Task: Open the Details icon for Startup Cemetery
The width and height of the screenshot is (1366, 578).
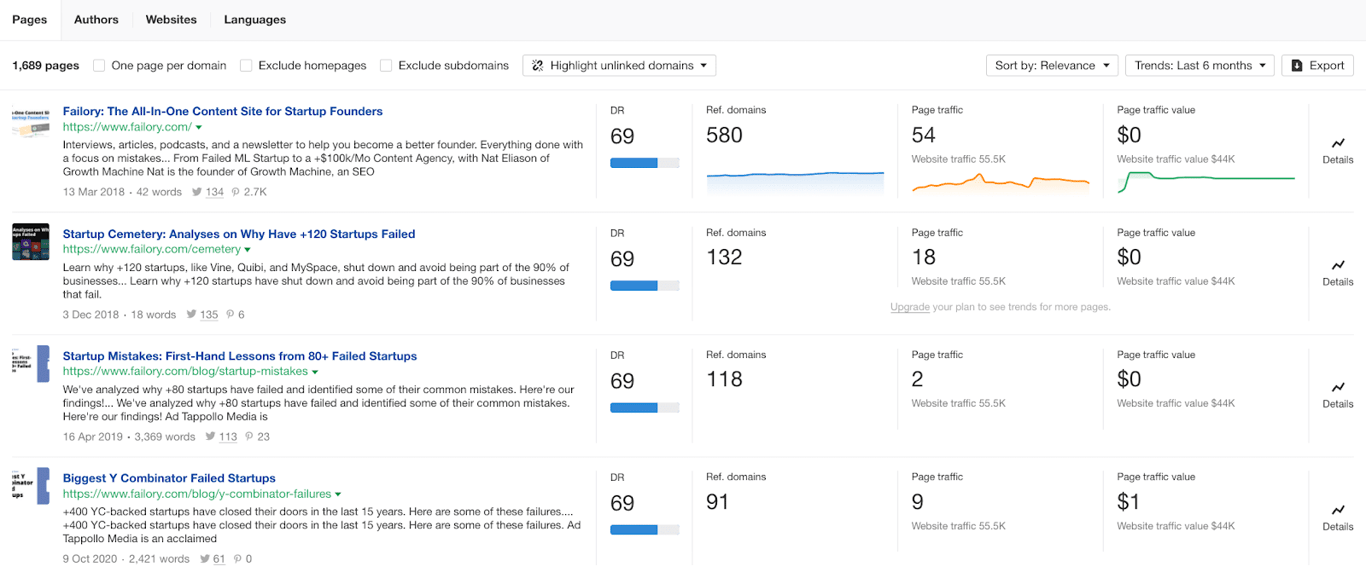Action: [1337, 266]
